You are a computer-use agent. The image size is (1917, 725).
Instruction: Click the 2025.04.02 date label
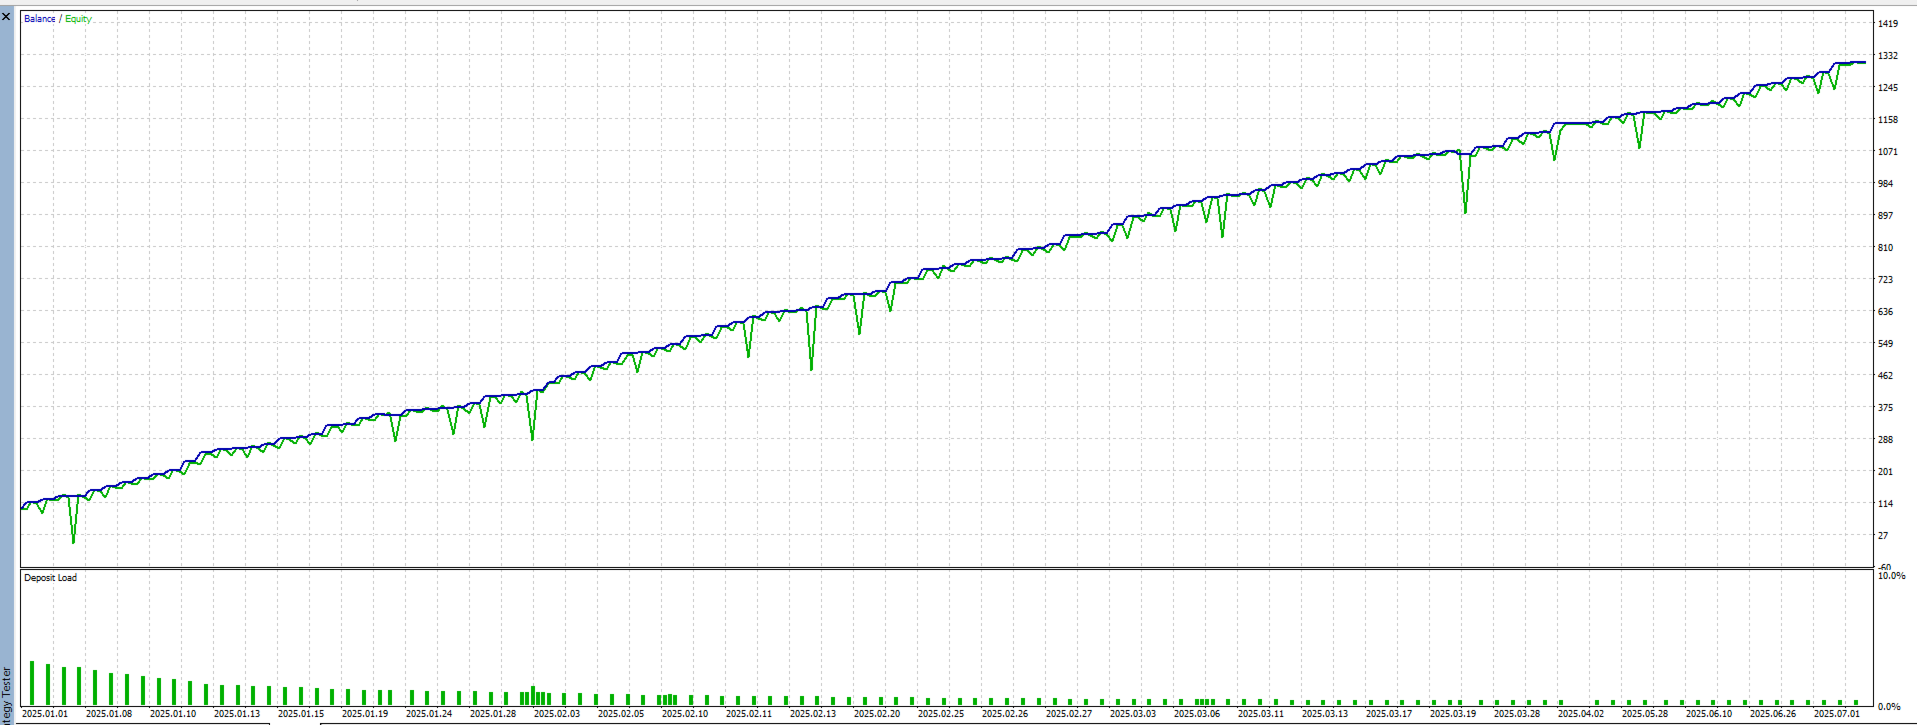tap(1581, 714)
